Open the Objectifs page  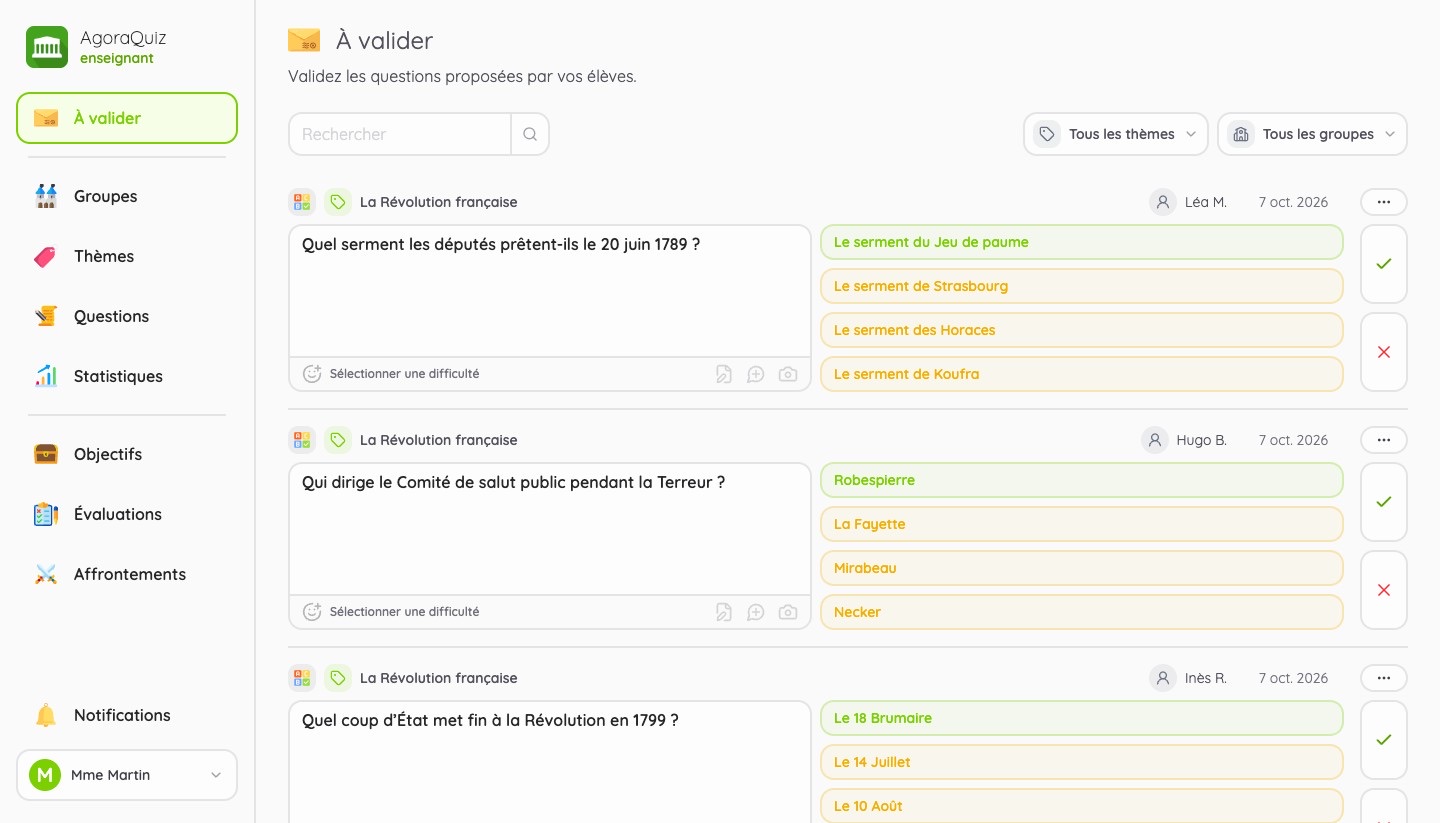coord(127,454)
